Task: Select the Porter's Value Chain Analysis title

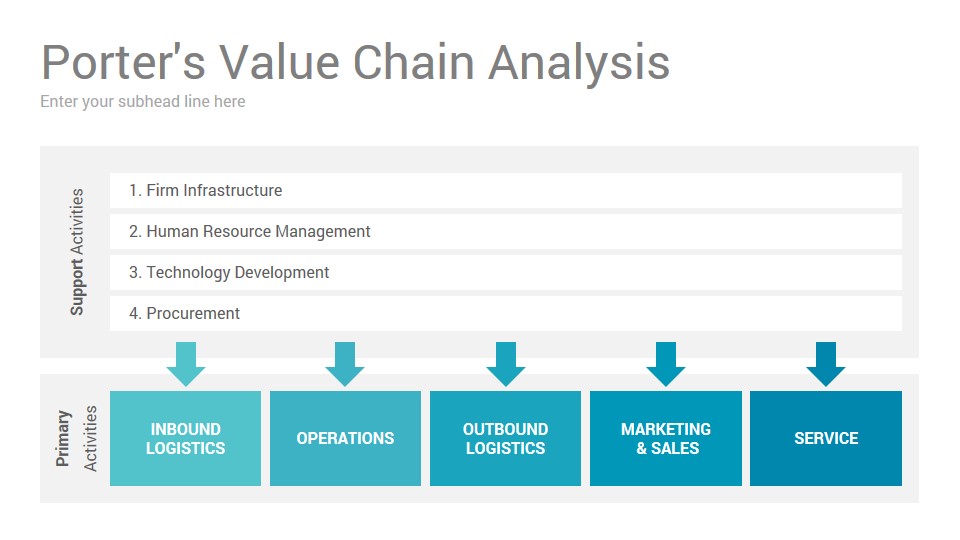Action: coord(356,62)
